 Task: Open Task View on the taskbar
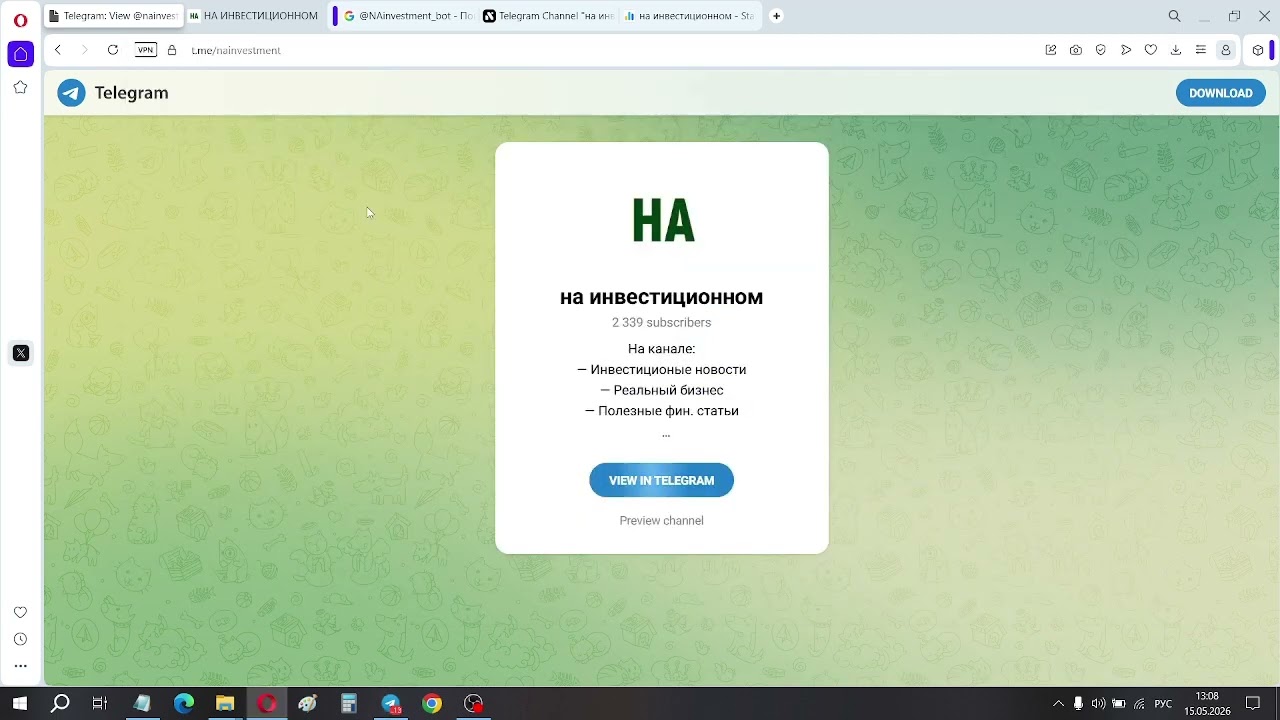click(x=100, y=704)
